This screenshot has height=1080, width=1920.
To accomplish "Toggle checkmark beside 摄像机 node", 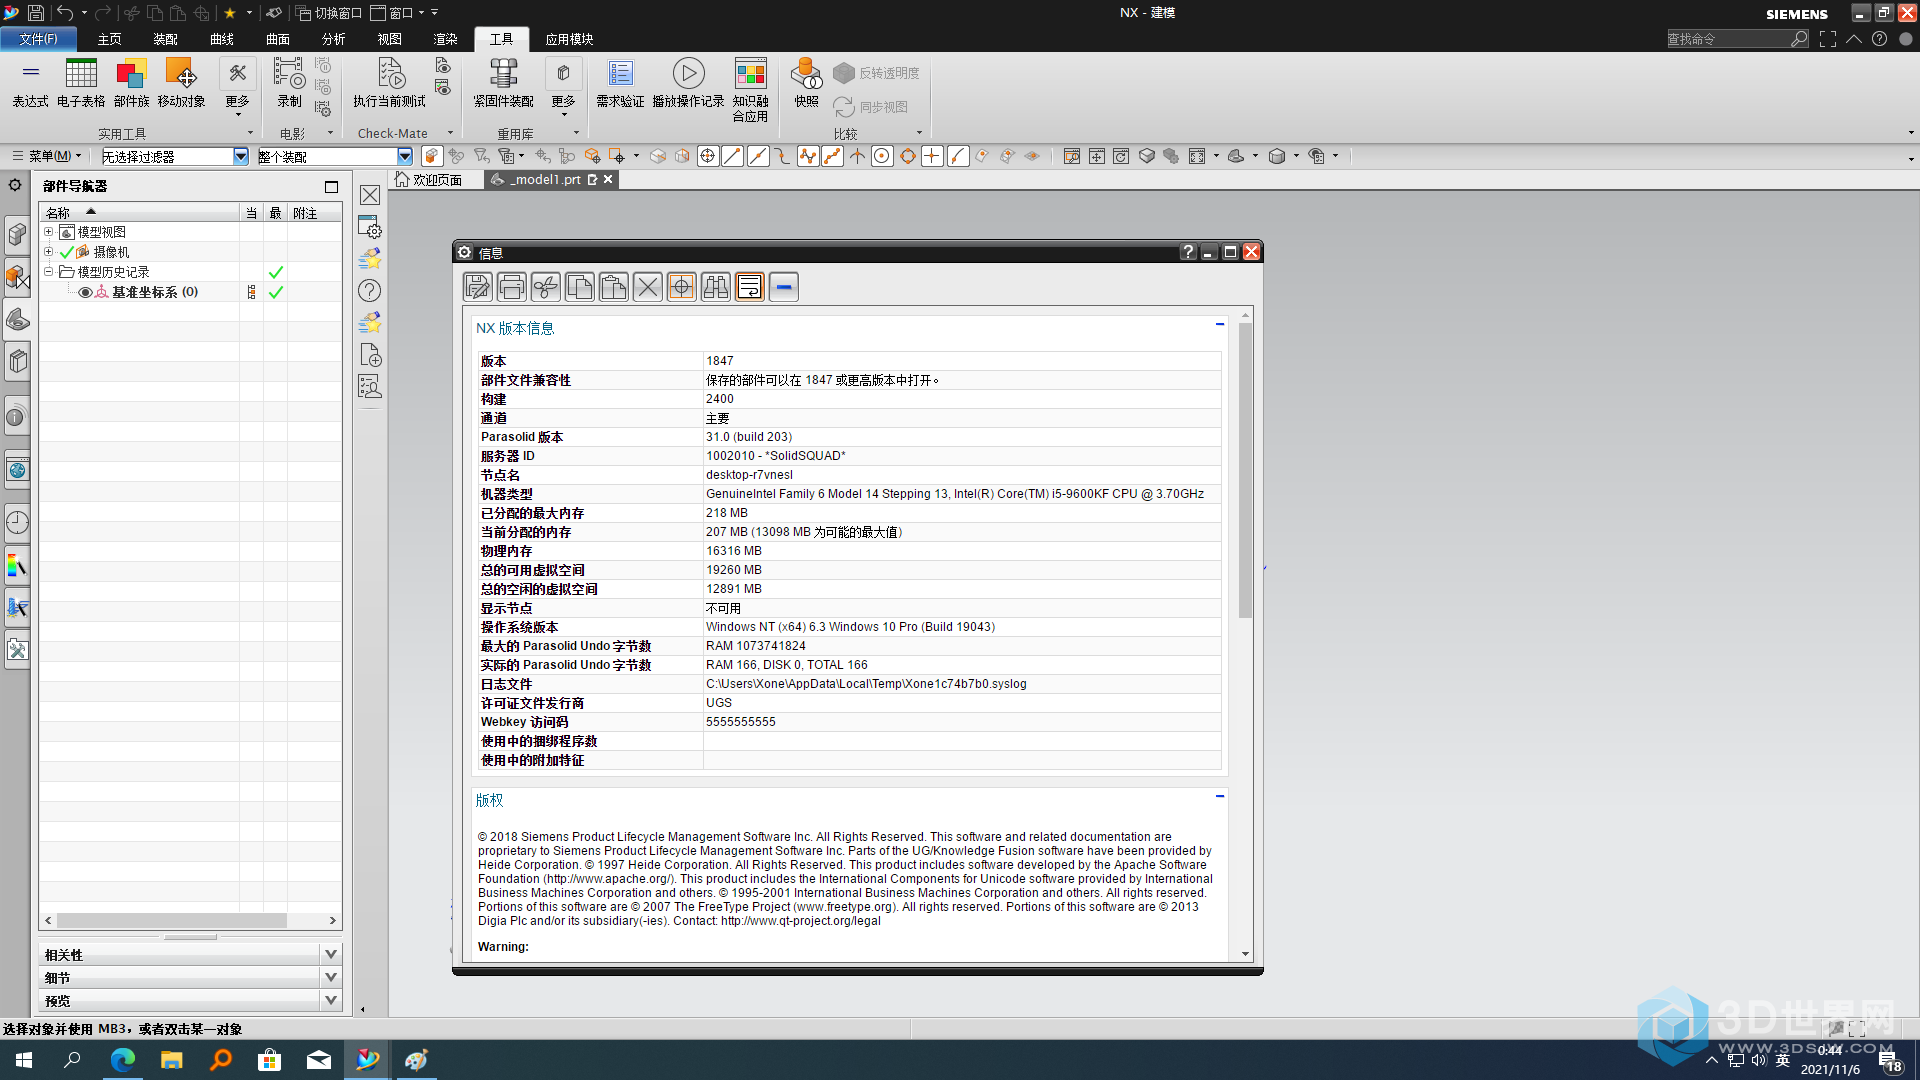I will pos(66,252).
